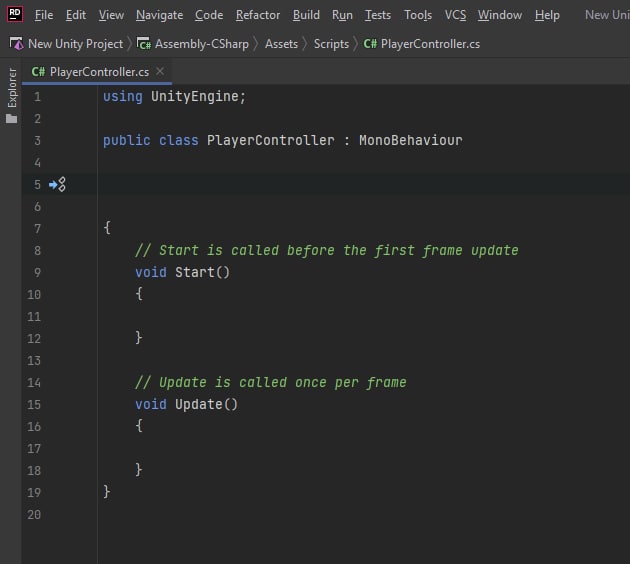The image size is (630, 564).
Task: Open the View menu
Action: pos(111,15)
